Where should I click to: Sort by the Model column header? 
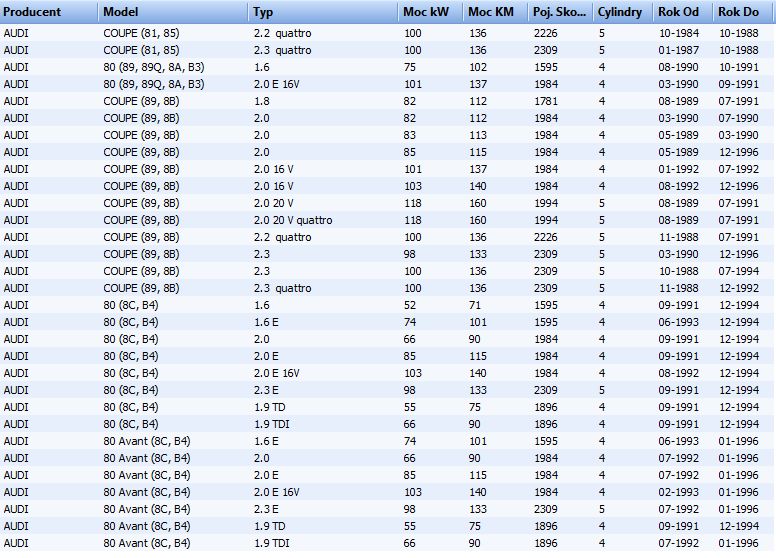[x=173, y=12]
